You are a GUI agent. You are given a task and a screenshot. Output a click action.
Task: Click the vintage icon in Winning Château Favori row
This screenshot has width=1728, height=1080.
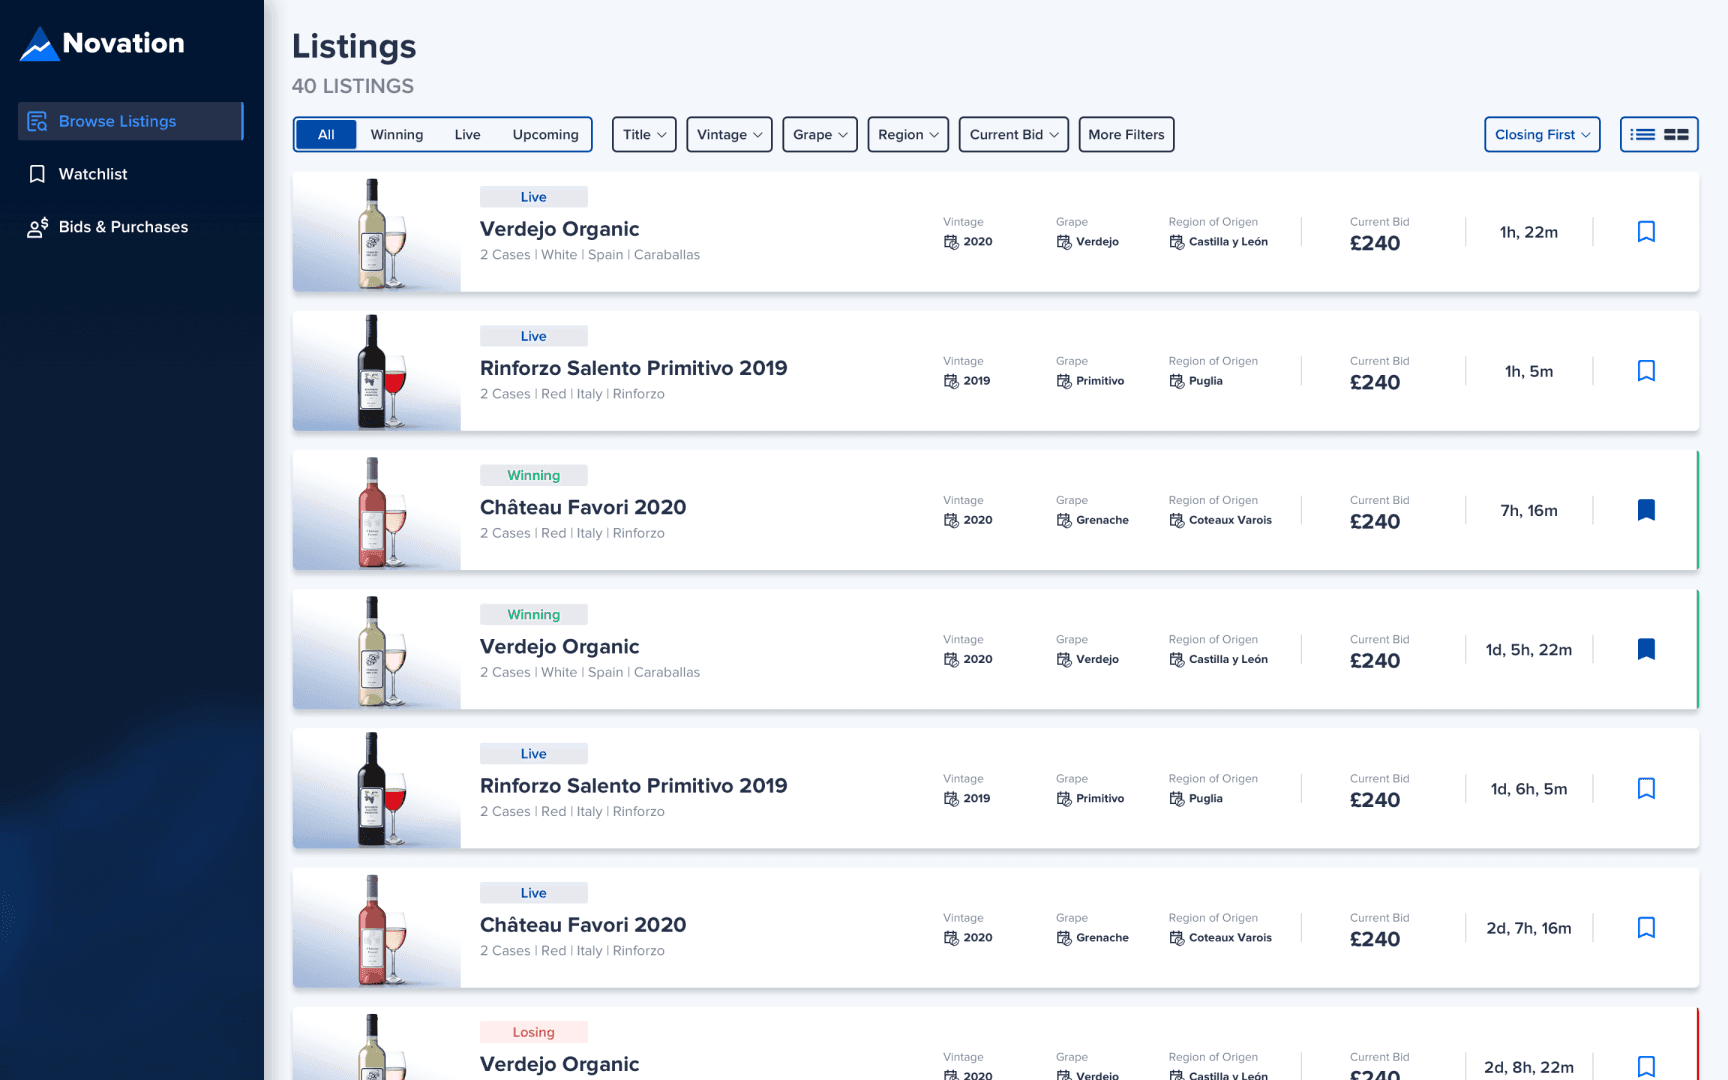coord(951,520)
